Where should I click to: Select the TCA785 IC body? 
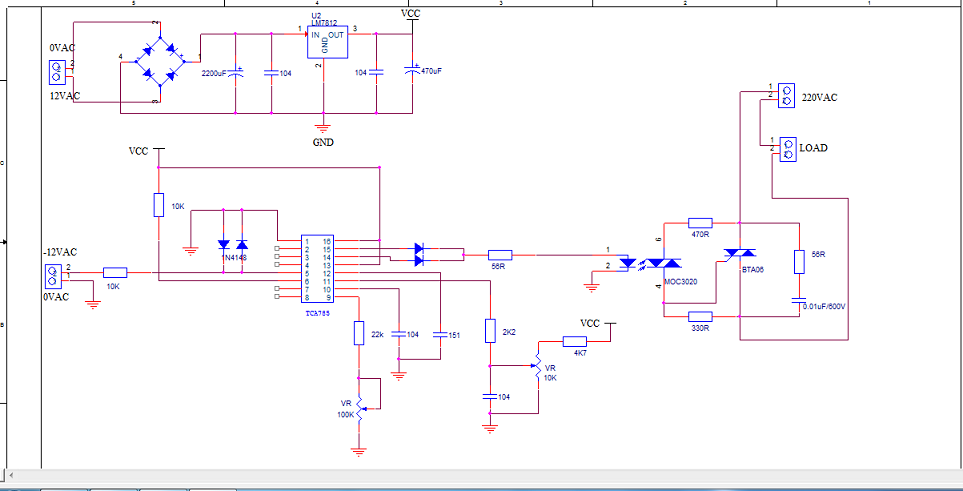pyautogui.click(x=317, y=269)
